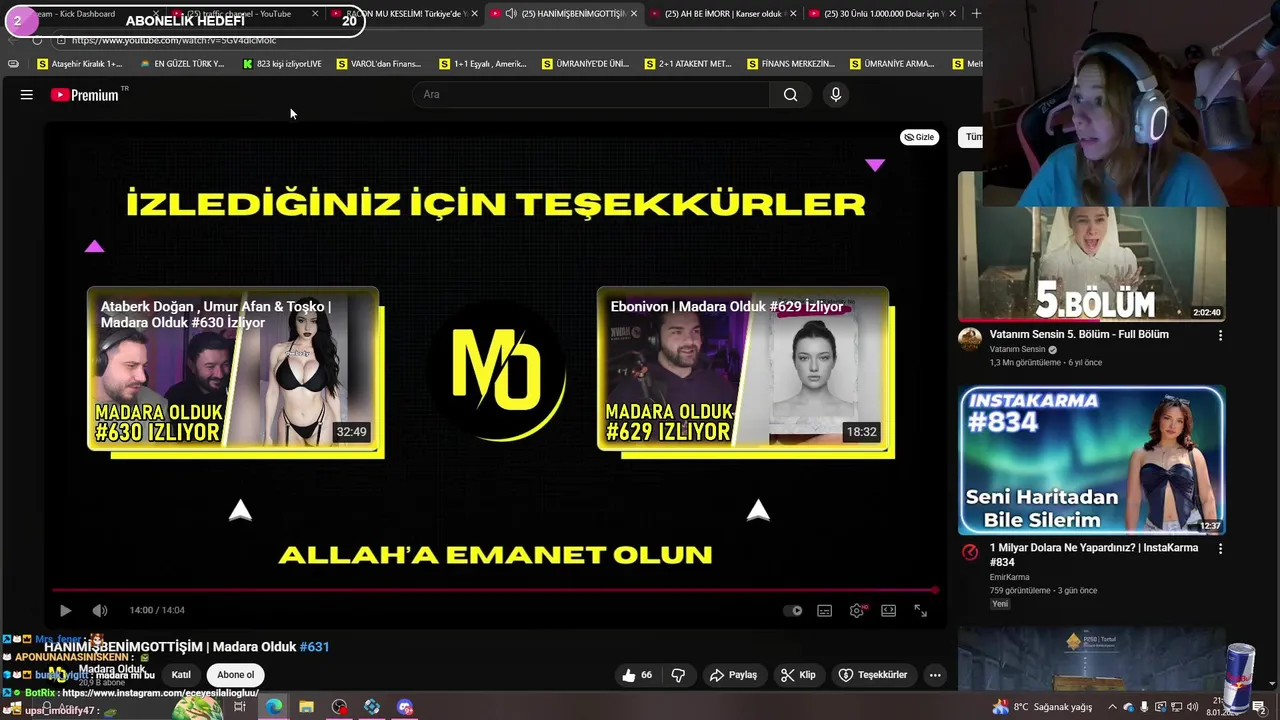The width and height of the screenshot is (1280, 720).
Task: Mute the video using the volume icon
Action: [100, 610]
